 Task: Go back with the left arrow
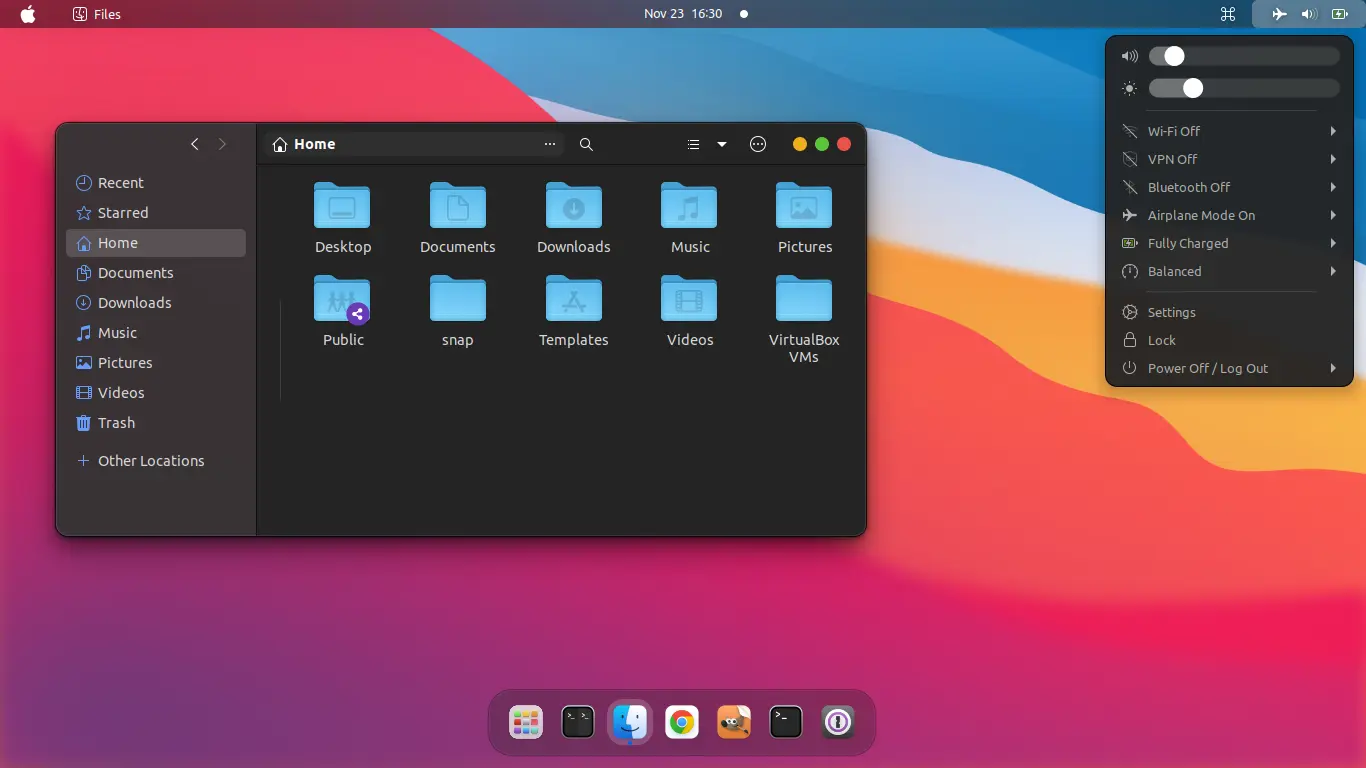pos(195,144)
